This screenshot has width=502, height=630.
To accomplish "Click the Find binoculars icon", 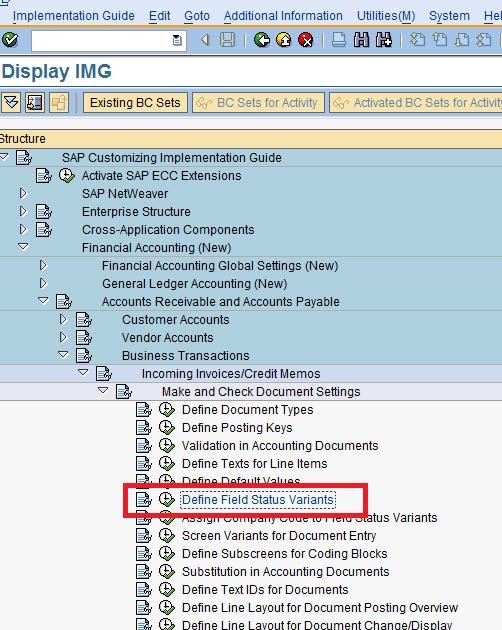I will tap(361, 40).
